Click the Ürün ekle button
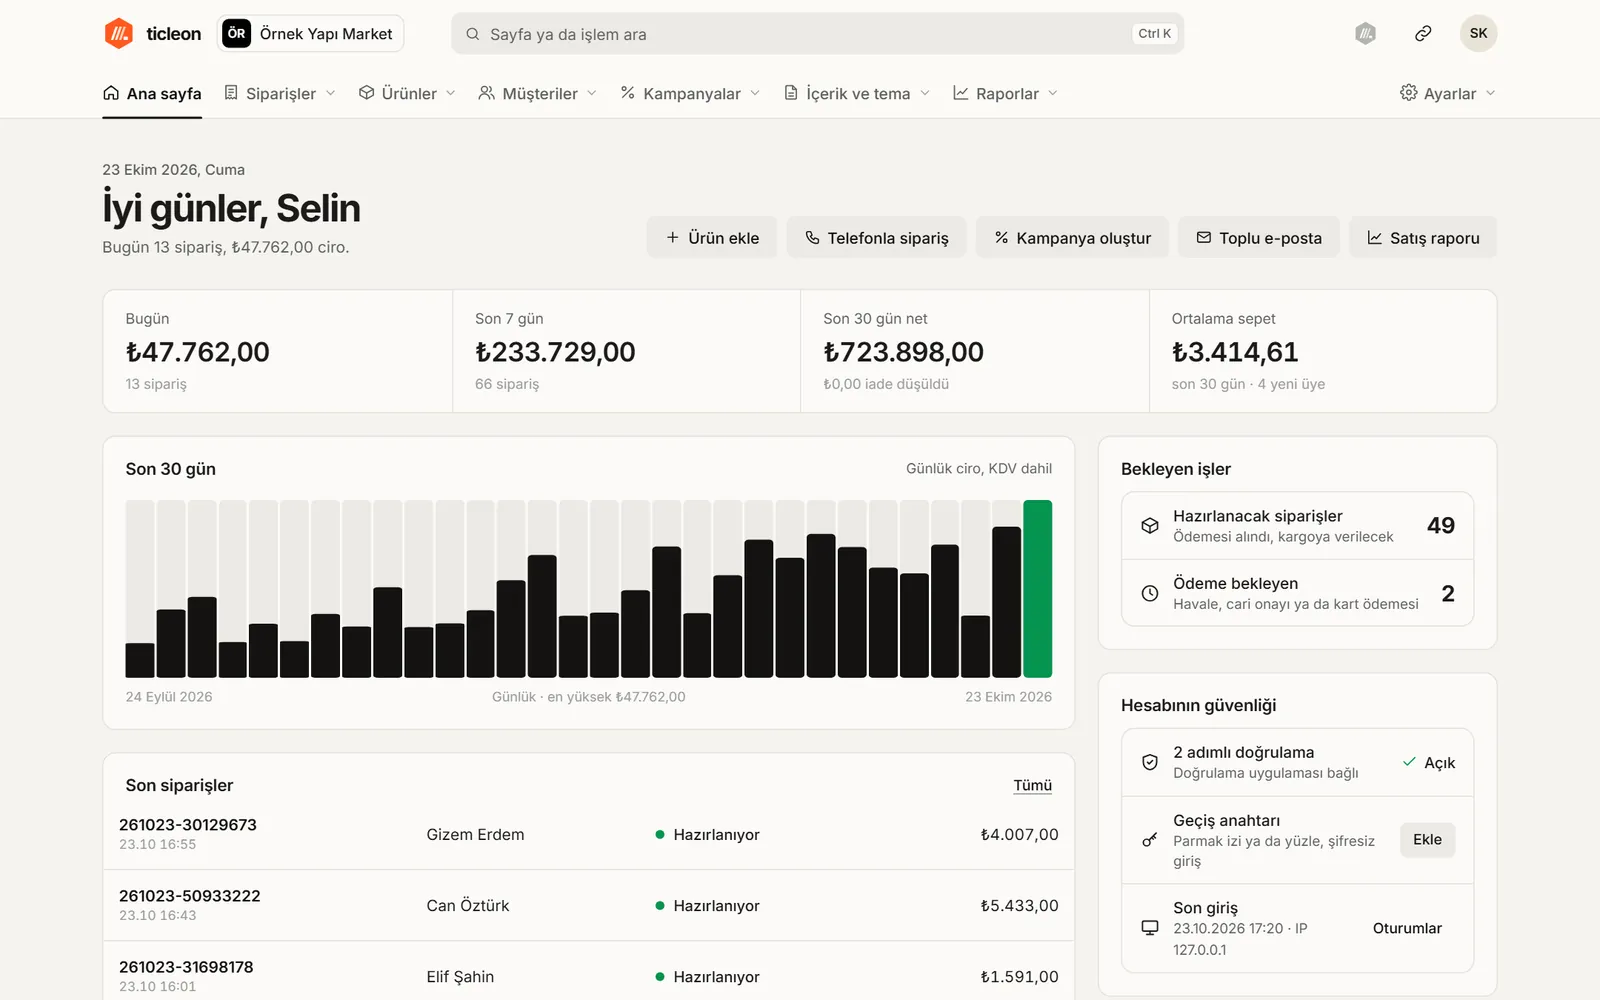1600x1000 pixels. pos(712,237)
